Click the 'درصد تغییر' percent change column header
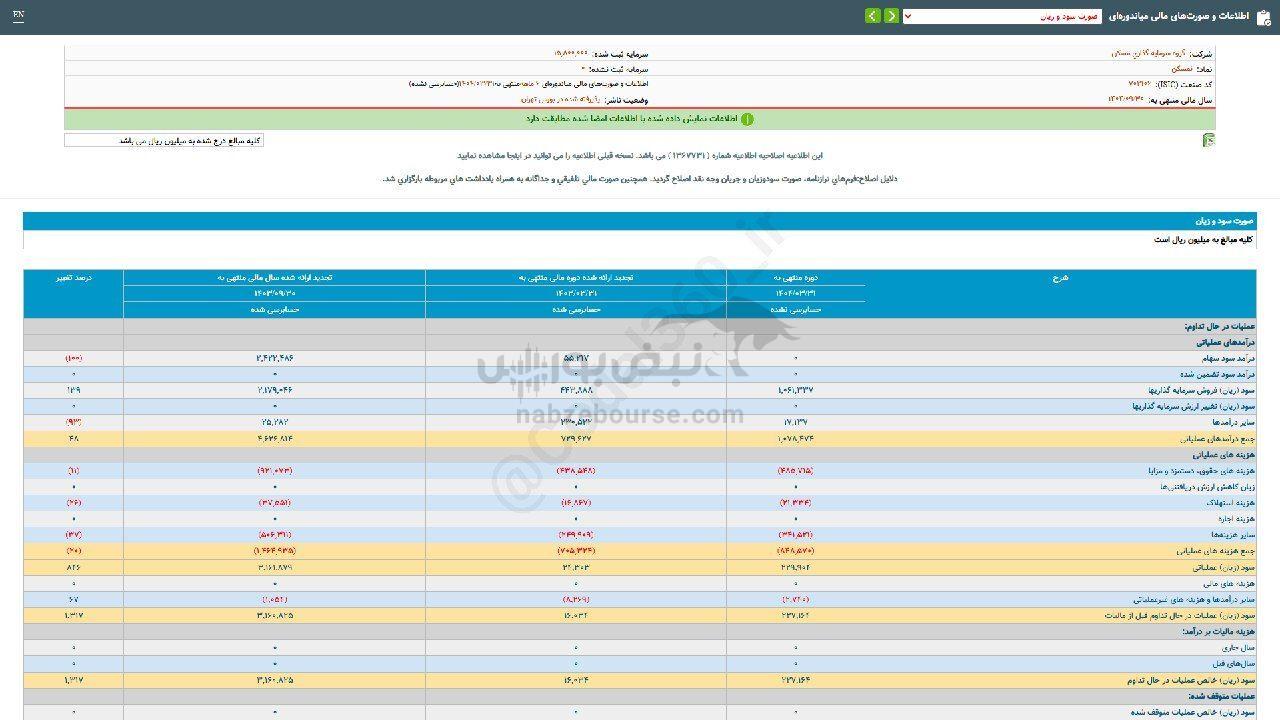 coord(74,278)
